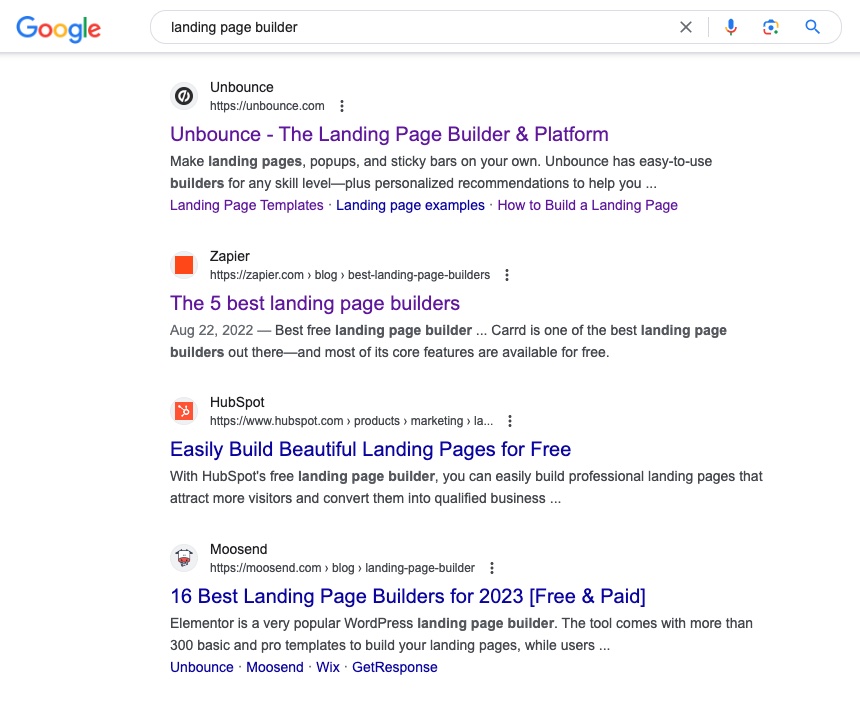This screenshot has width=860, height=717.
Task: Click the blue magnifier search icon
Action: click(812, 28)
